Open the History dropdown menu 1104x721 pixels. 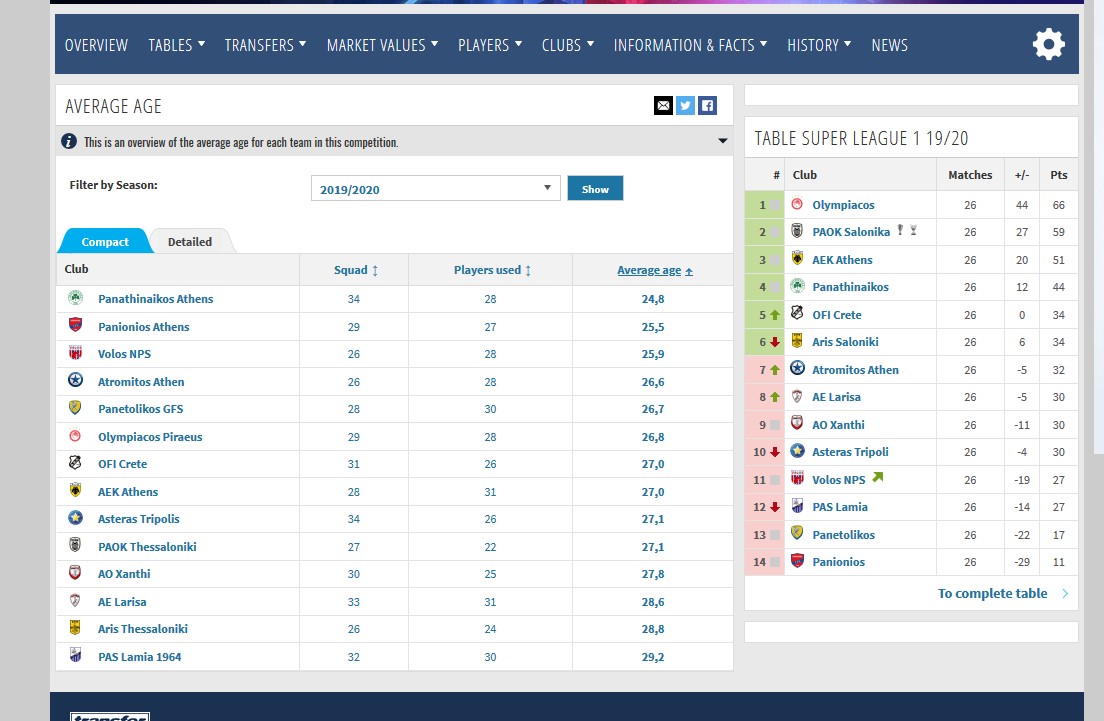(x=819, y=45)
